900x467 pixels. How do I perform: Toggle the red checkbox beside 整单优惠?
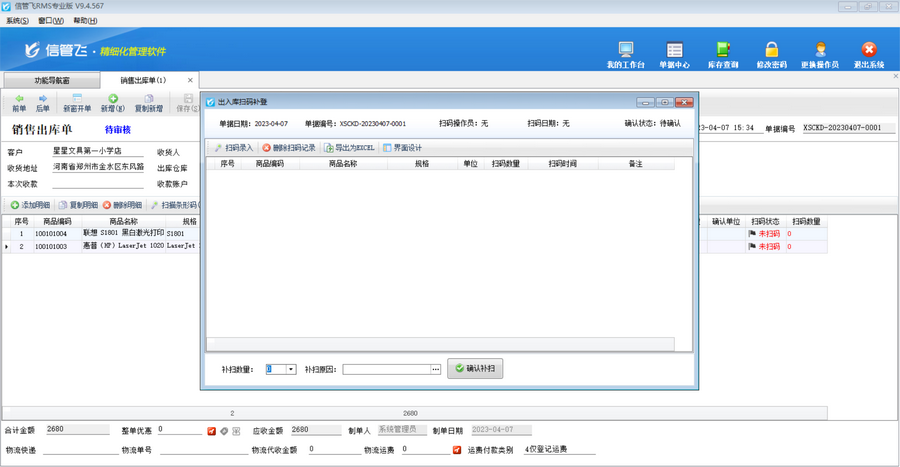click(212, 431)
